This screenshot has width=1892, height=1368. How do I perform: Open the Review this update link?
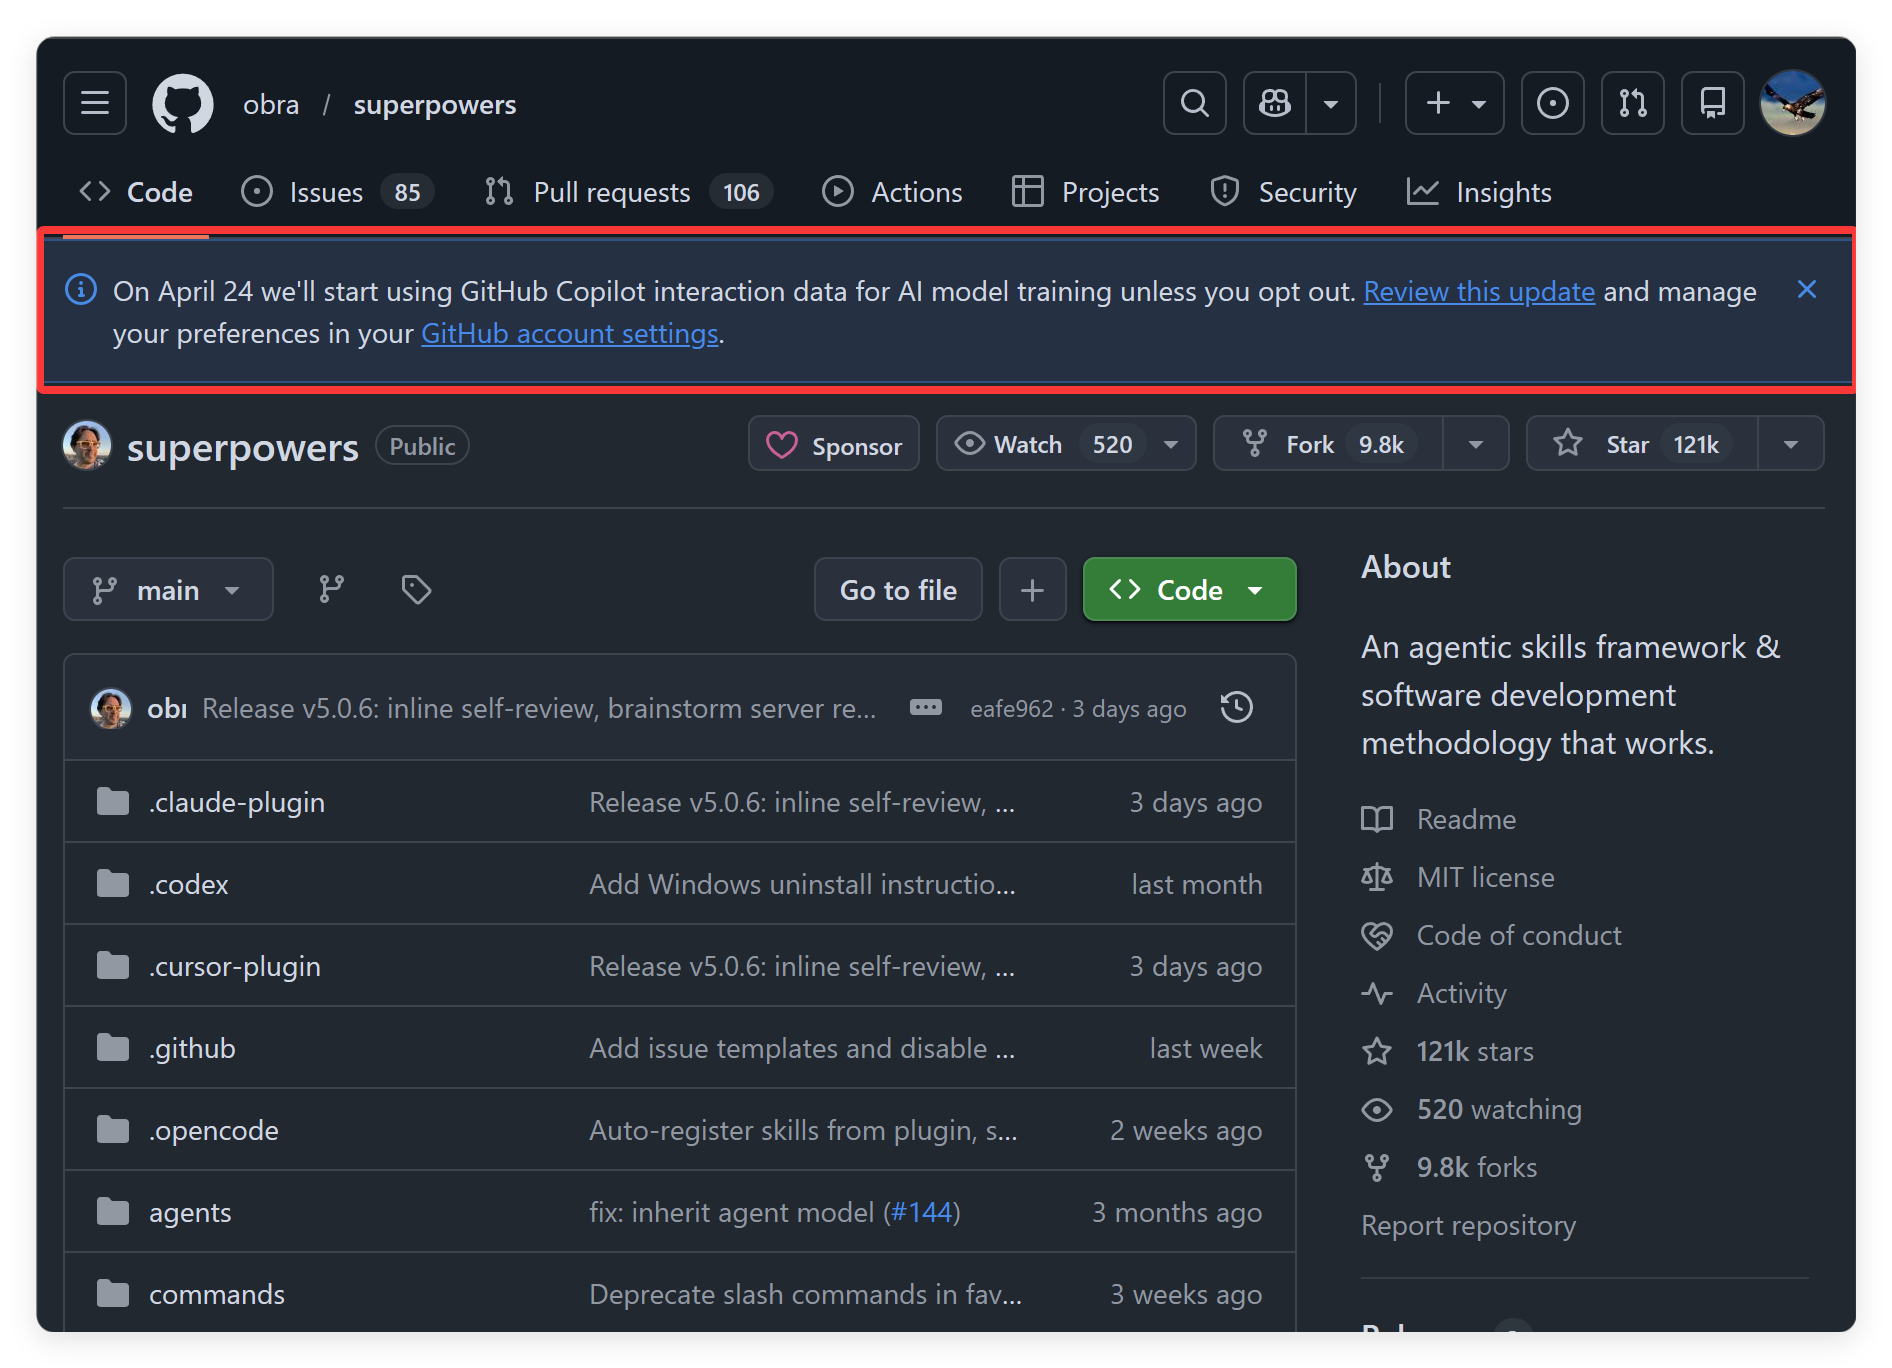(x=1478, y=292)
